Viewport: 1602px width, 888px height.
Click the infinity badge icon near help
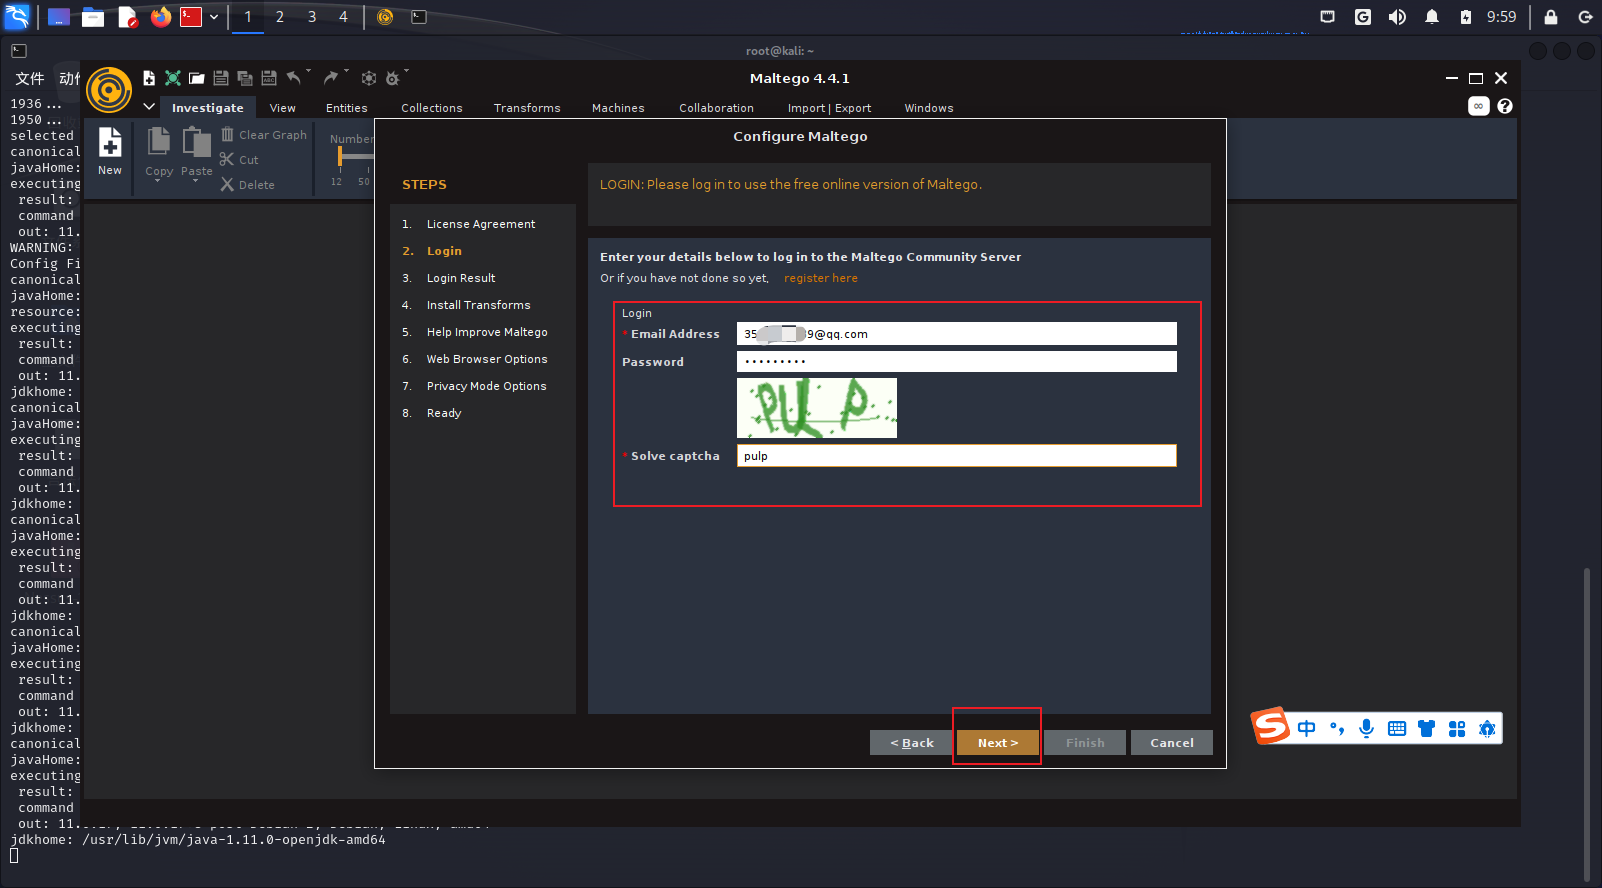1479,106
